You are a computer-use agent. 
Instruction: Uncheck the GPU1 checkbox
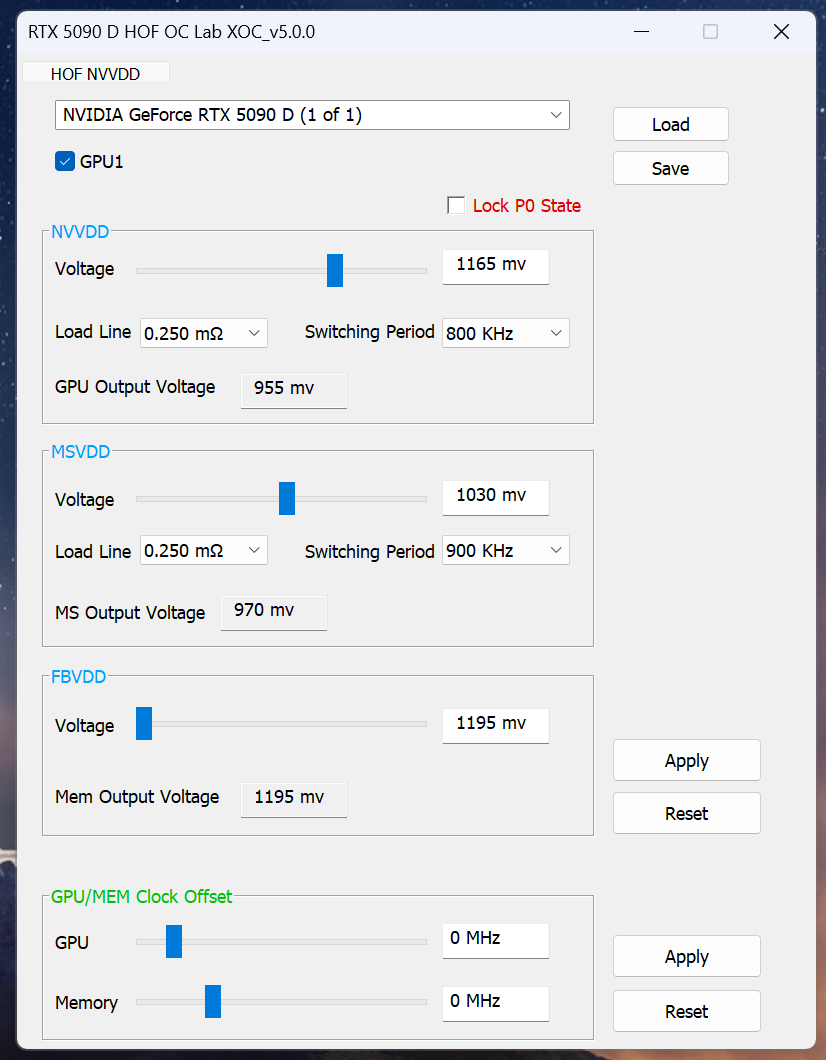click(x=65, y=161)
